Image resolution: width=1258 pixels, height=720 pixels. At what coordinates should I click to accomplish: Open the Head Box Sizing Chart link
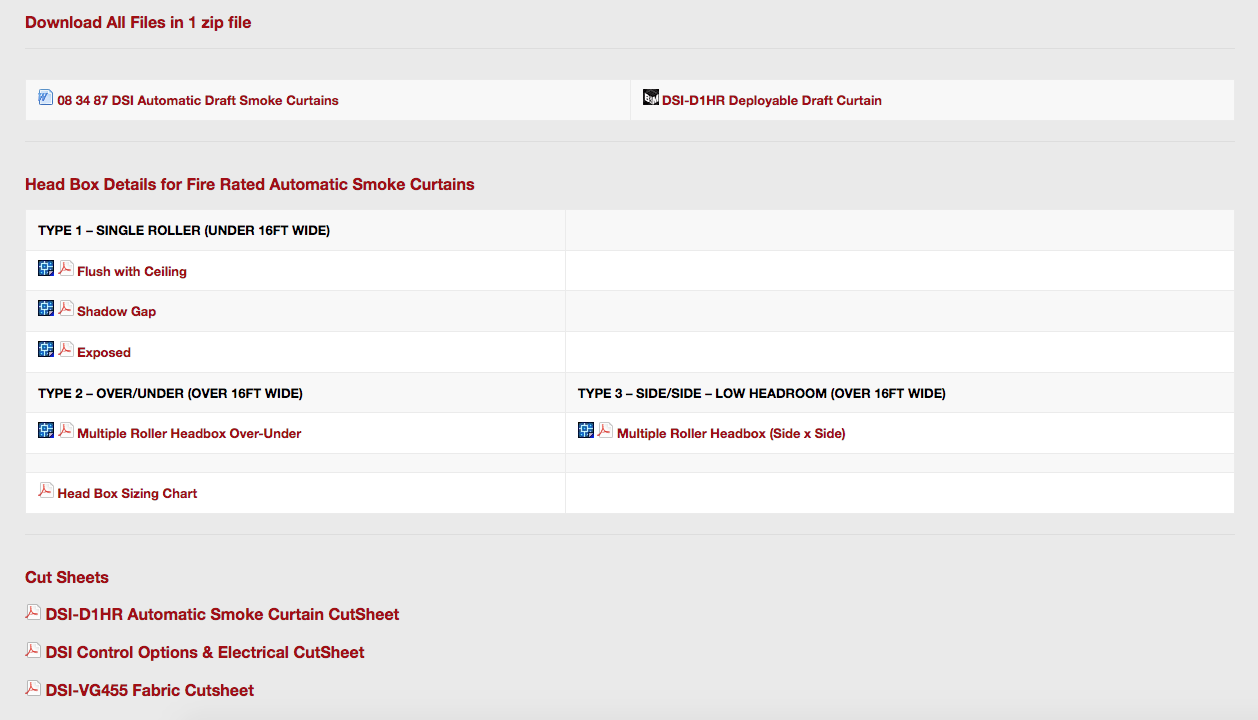coord(127,494)
